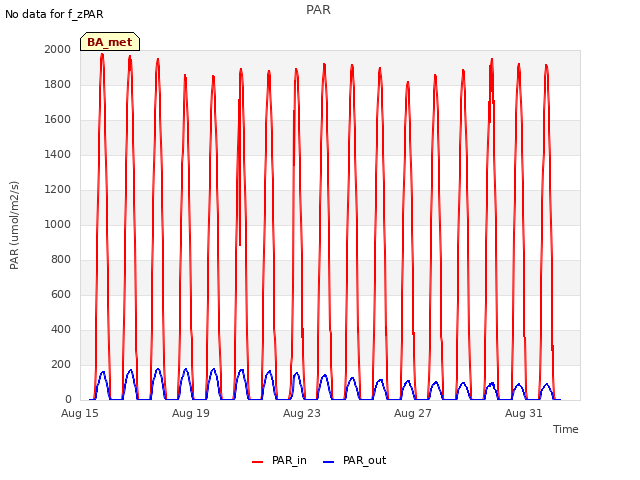Click the 200 y-axis tick label
Viewport: 640px width, 480px height.
coord(61,364)
